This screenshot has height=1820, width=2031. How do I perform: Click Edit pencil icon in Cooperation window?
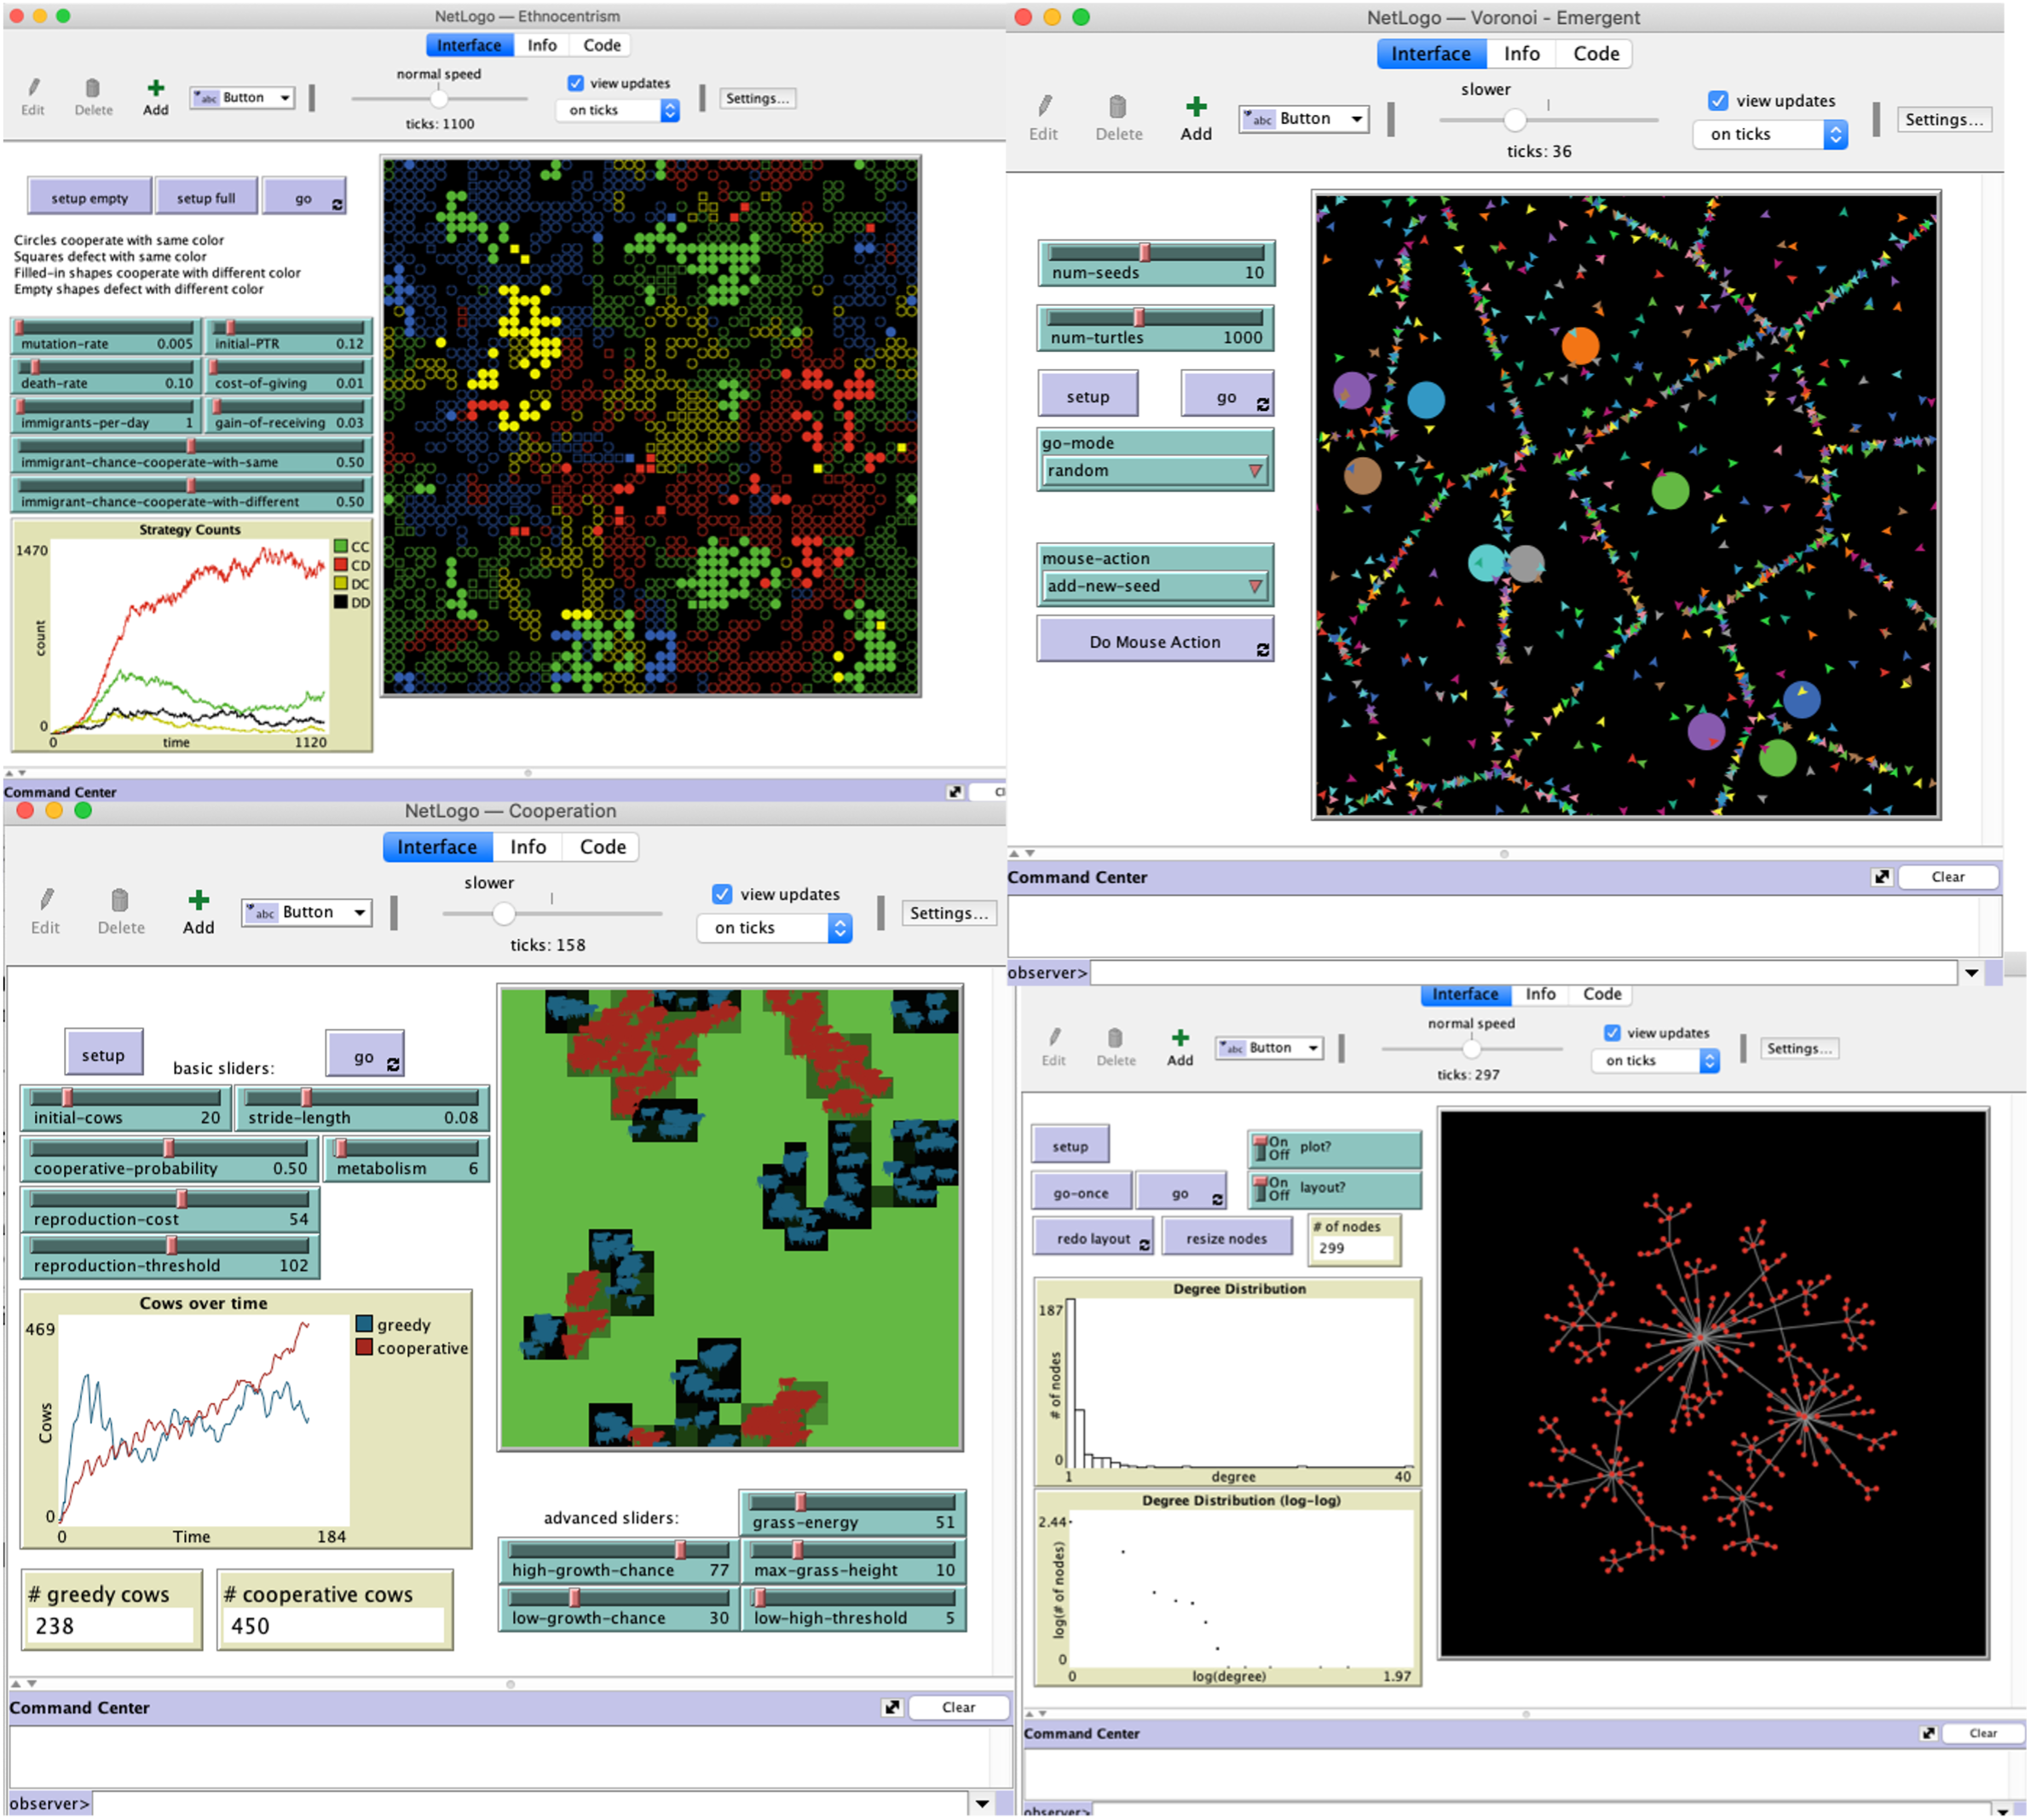(x=46, y=899)
